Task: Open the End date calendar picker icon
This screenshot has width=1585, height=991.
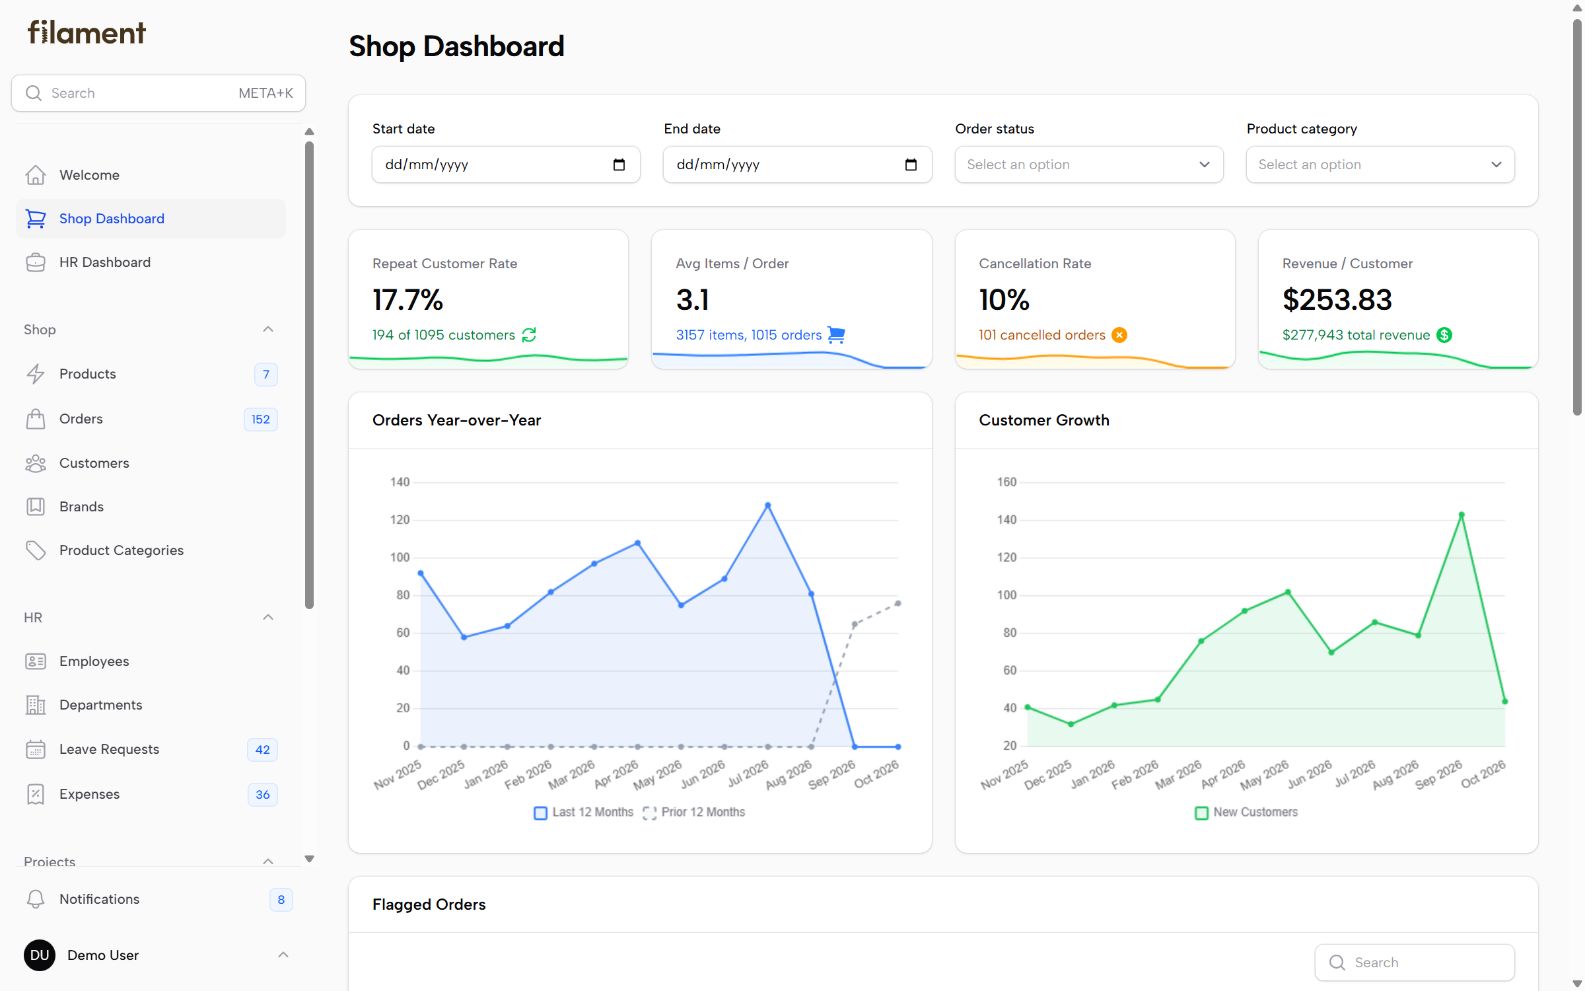Action: (x=911, y=165)
